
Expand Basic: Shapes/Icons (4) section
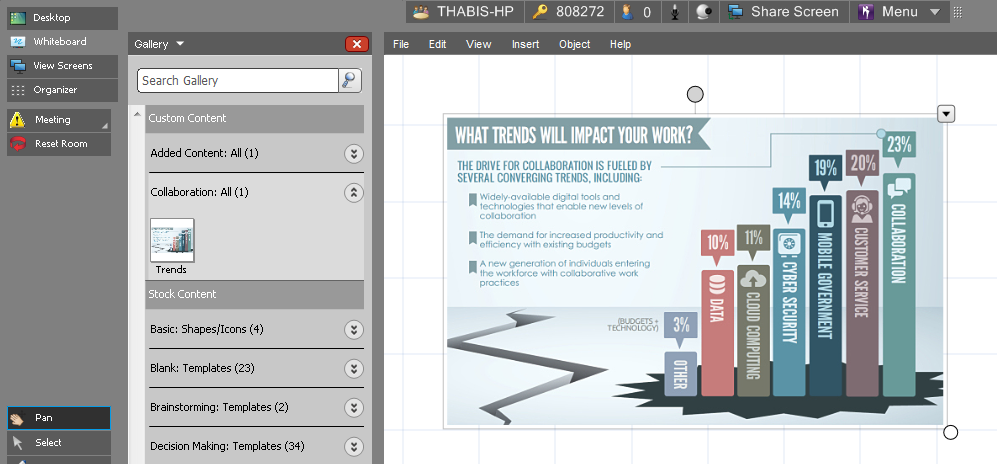tap(353, 329)
